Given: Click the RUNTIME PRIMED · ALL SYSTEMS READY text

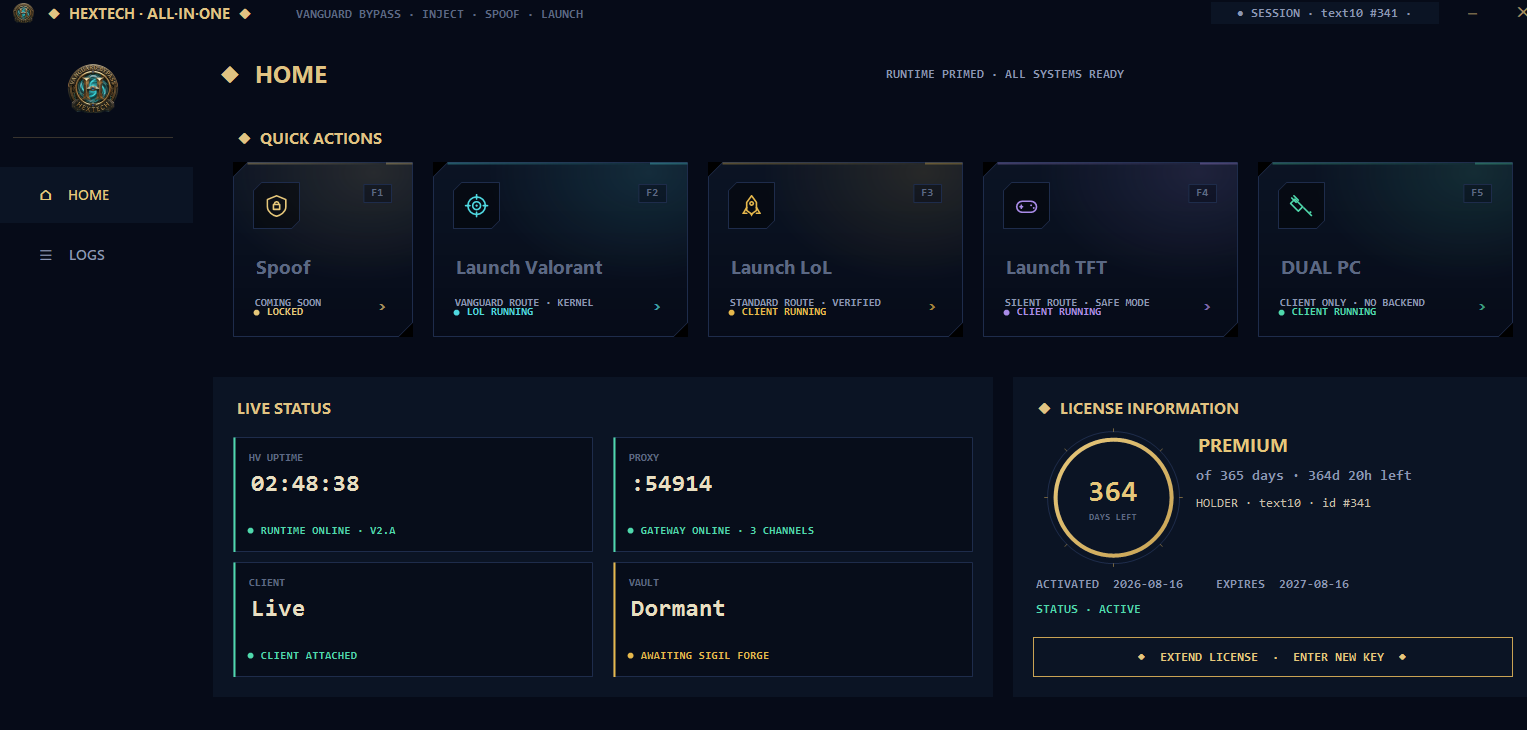Looking at the screenshot, I should (x=1005, y=74).
